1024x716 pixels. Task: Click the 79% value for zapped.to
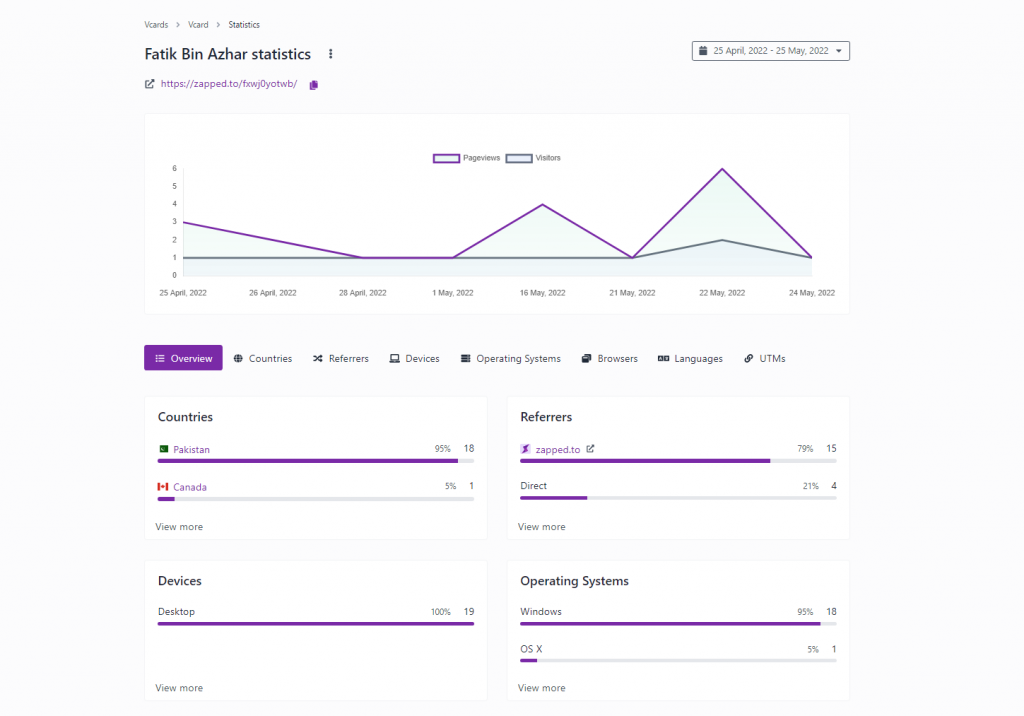[x=805, y=449]
